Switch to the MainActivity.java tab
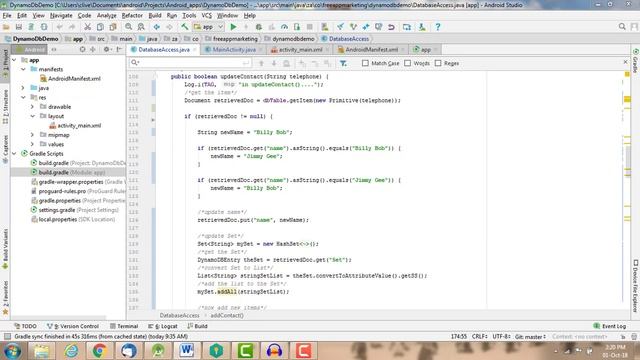This screenshot has width=640, height=360. point(234,49)
